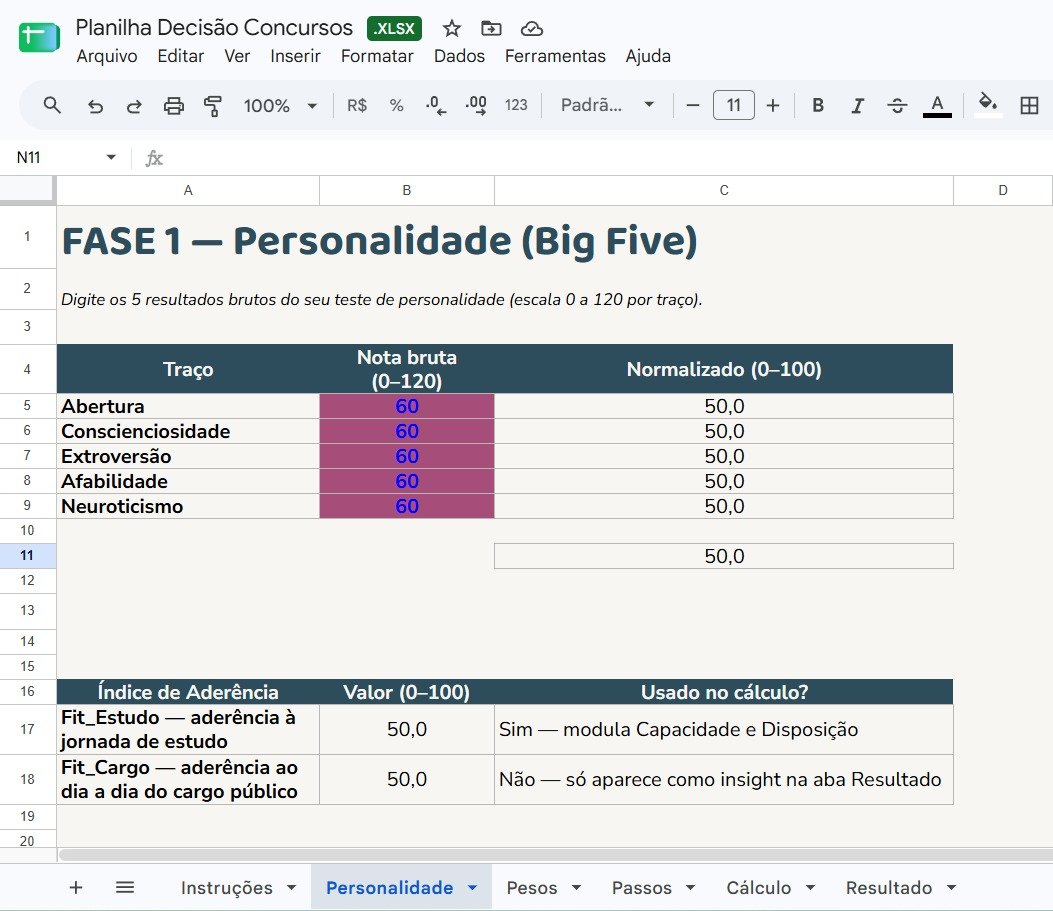
Task: Decrease font size with minus button
Action: tap(693, 105)
